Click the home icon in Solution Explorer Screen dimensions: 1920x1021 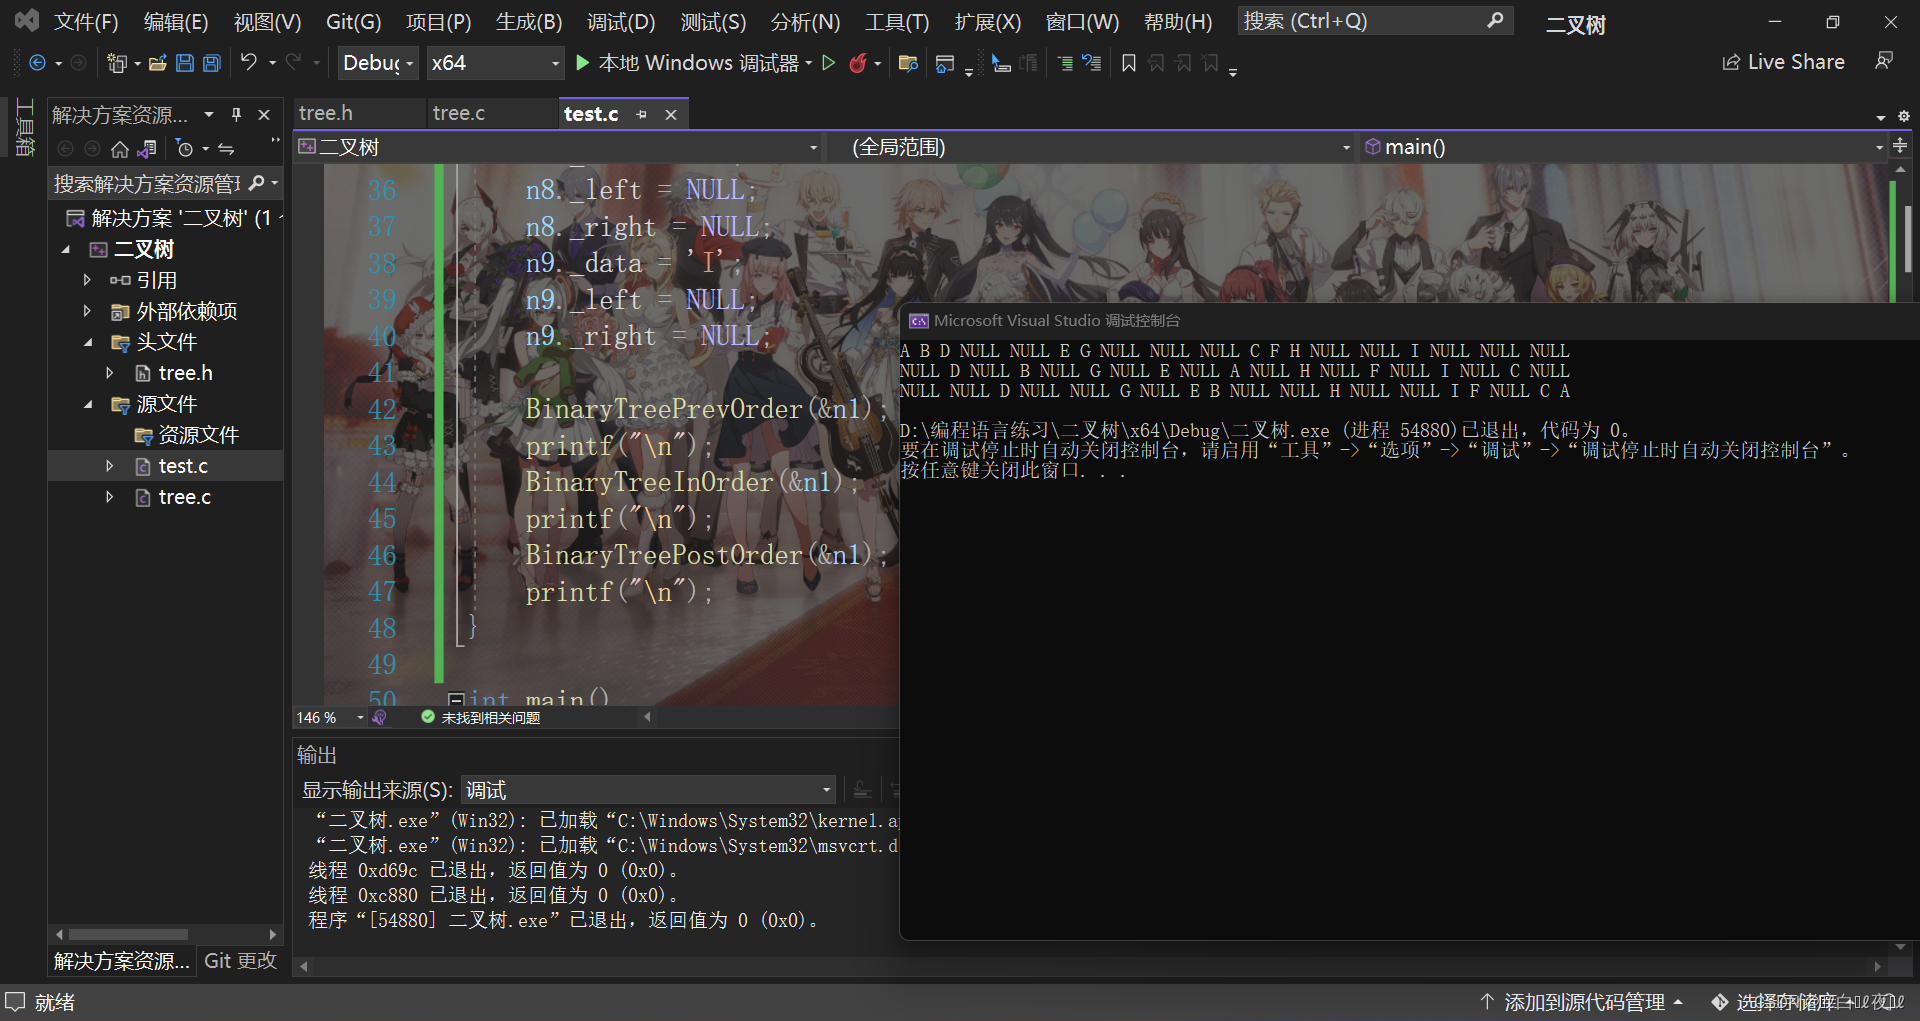[120, 149]
